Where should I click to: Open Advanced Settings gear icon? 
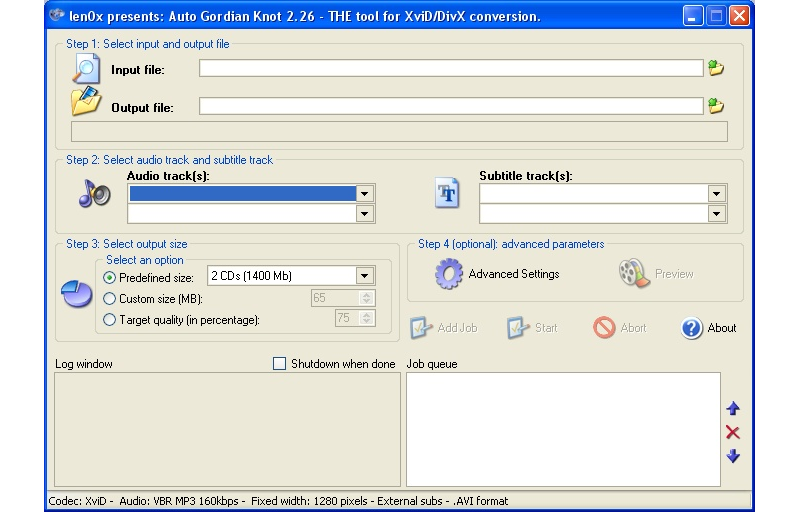point(449,274)
